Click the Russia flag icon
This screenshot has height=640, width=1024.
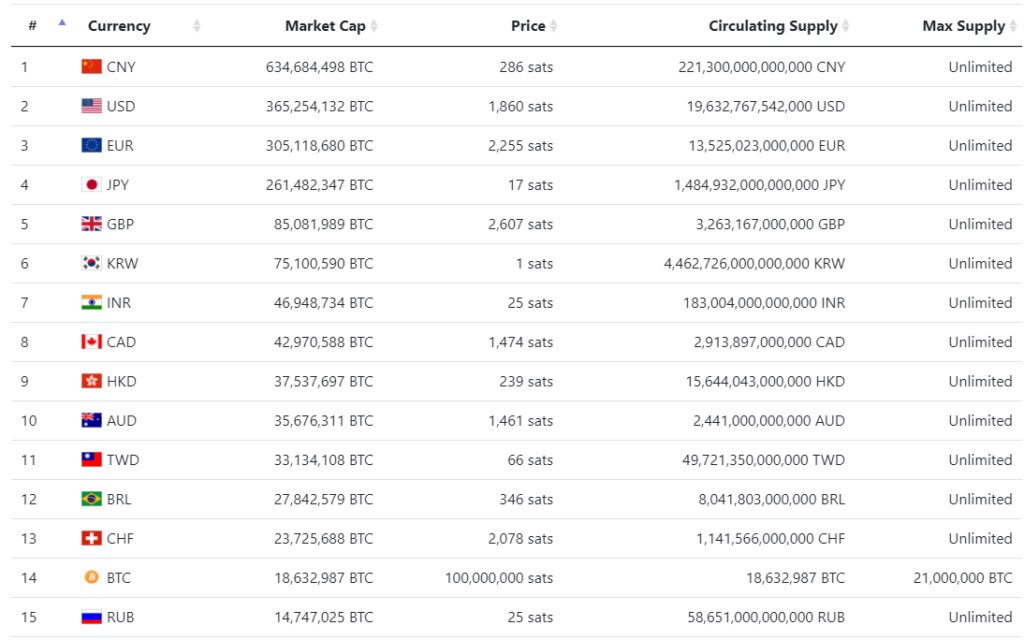tap(91, 617)
